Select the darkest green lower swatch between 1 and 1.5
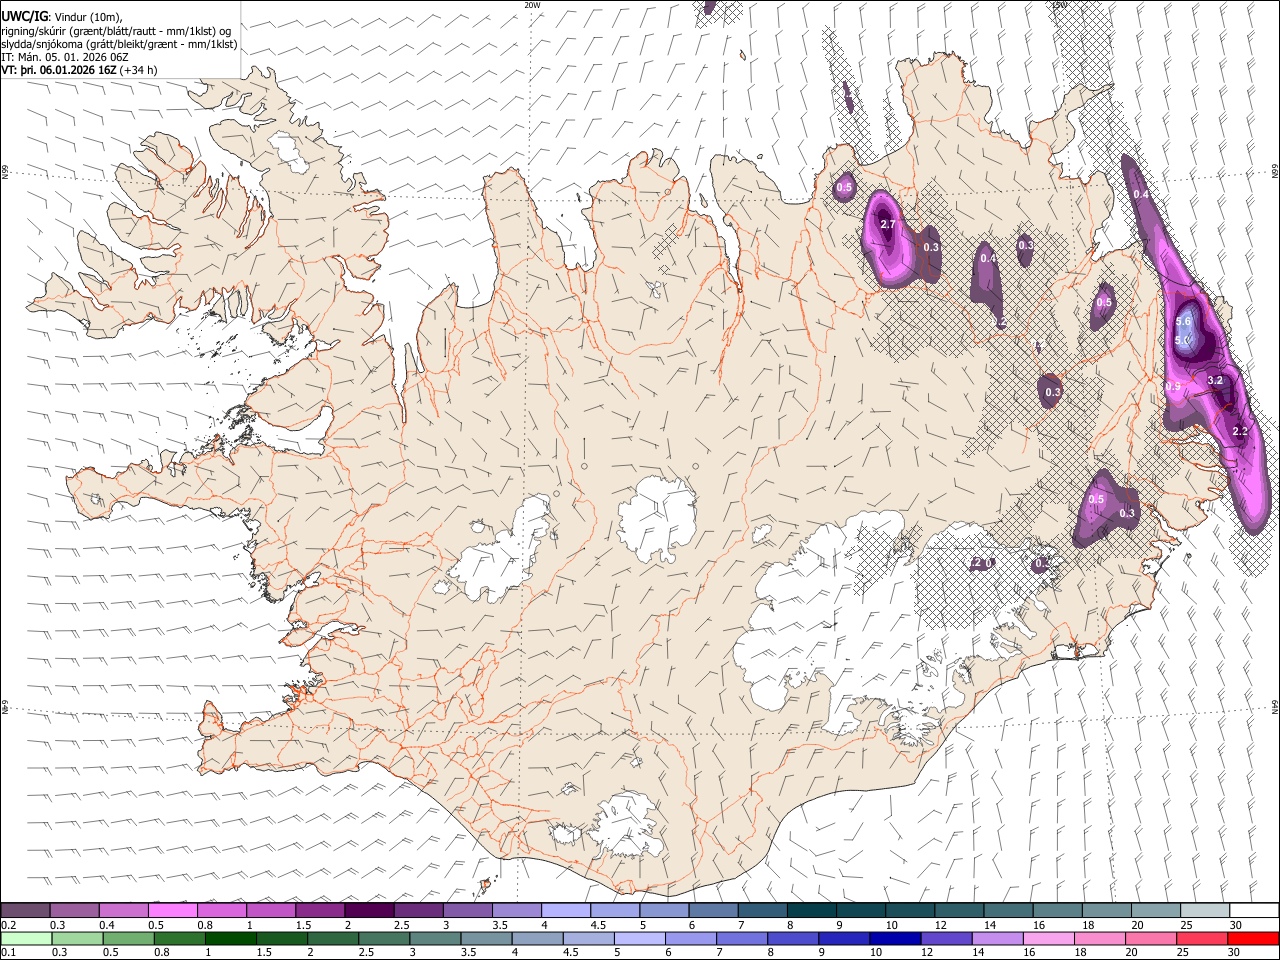The width and height of the screenshot is (1280, 960). coord(231,938)
